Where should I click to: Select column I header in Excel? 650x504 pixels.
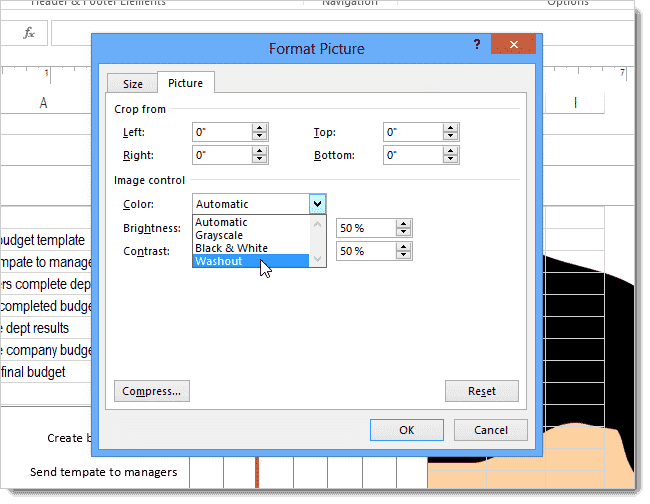pyautogui.click(x=575, y=102)
